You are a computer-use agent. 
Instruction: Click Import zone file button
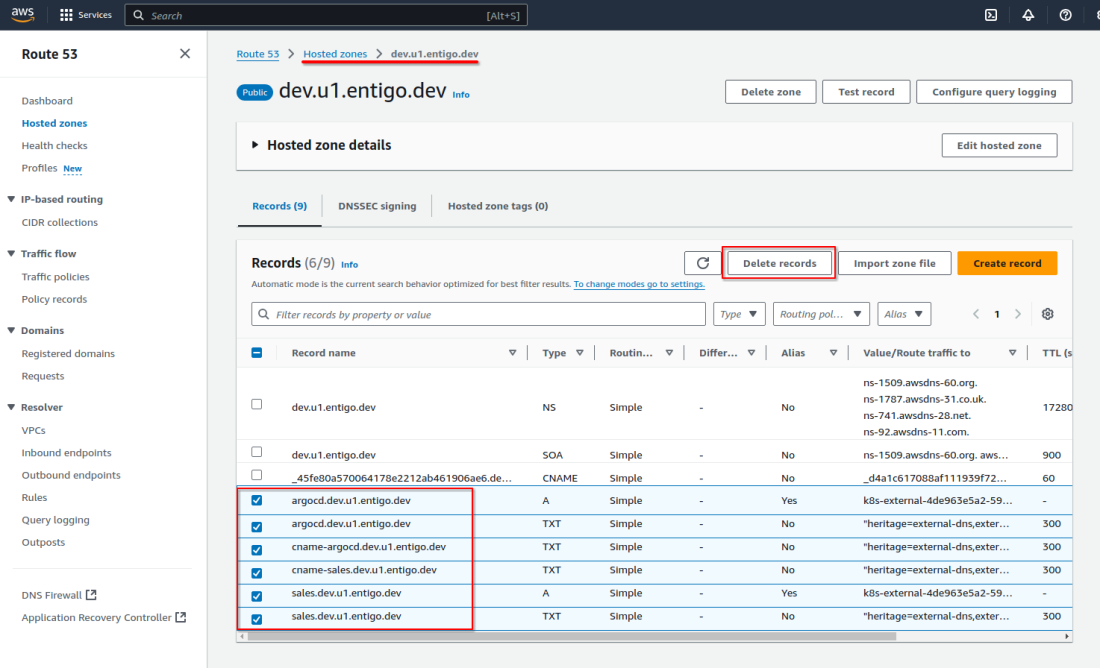(894, 263)
